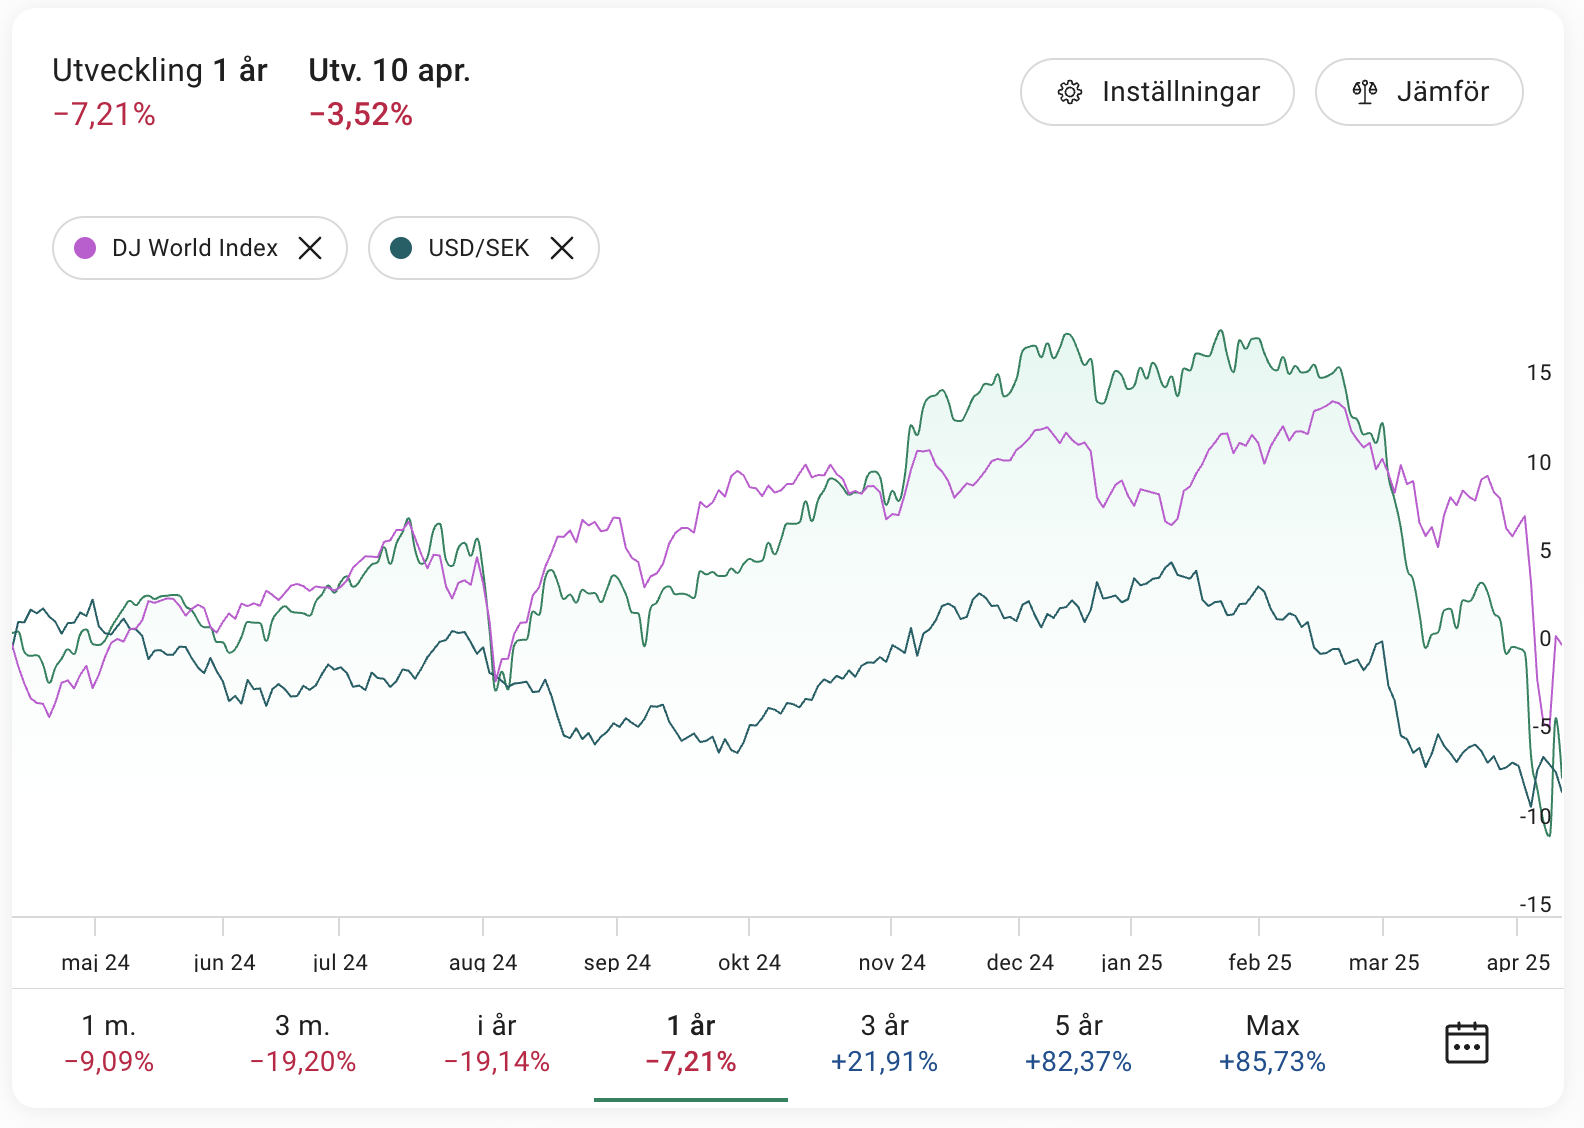Remove DJ World Index comparison chip
The image size is (1584, 1128).
pyautogui.click(x=310, y=248)
